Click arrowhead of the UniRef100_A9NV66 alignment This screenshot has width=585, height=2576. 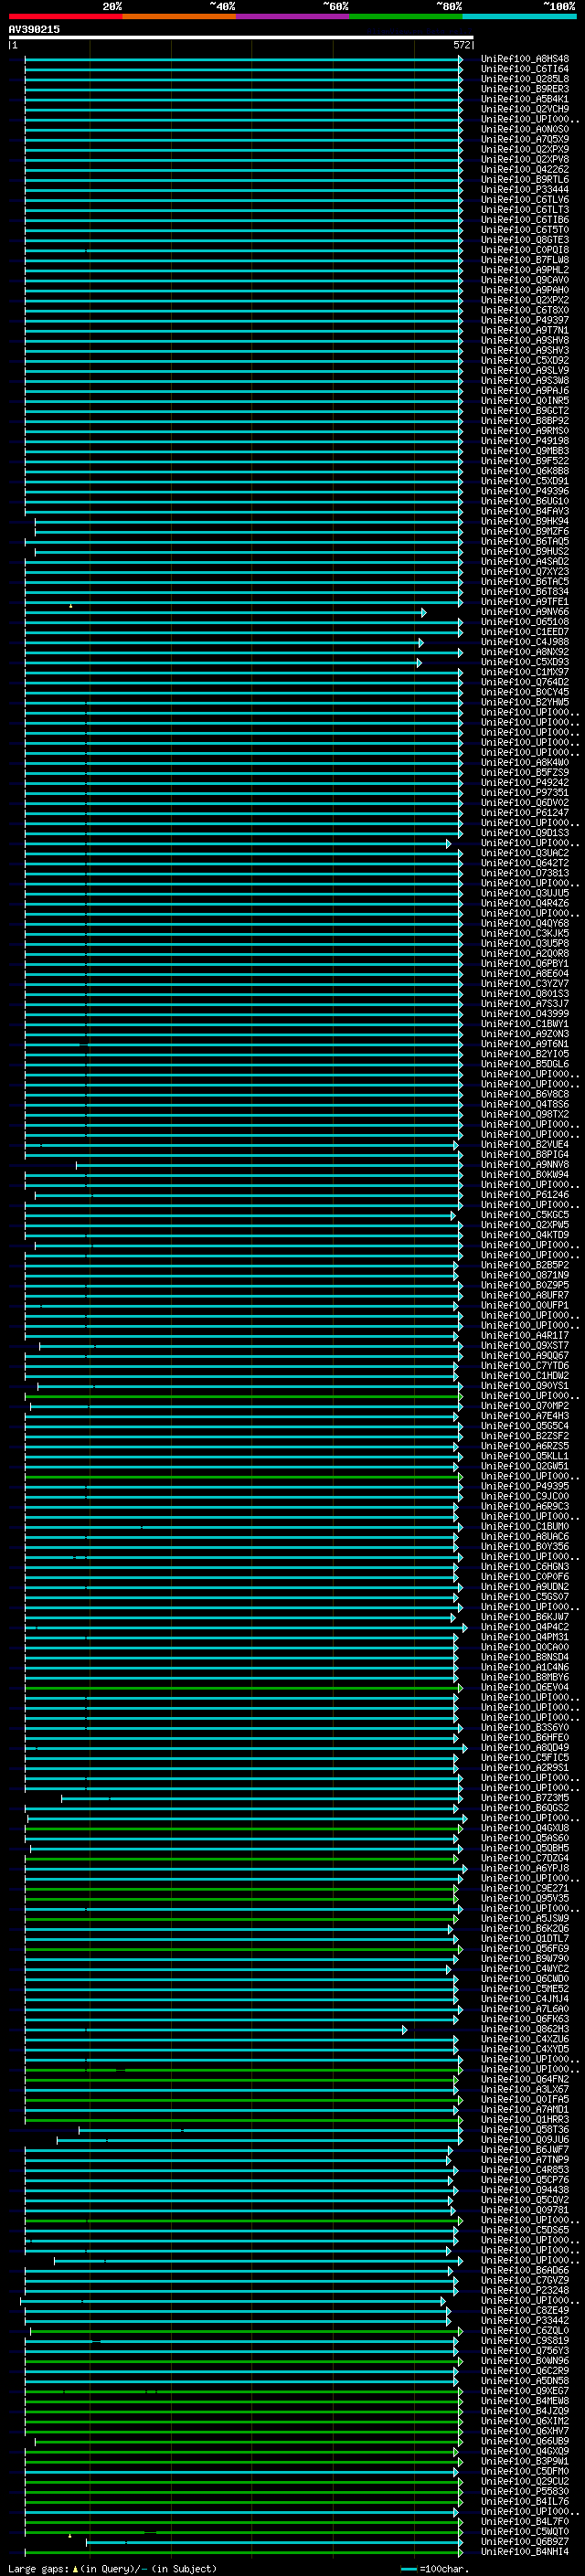pyautogui.click(x=424, y=612)
